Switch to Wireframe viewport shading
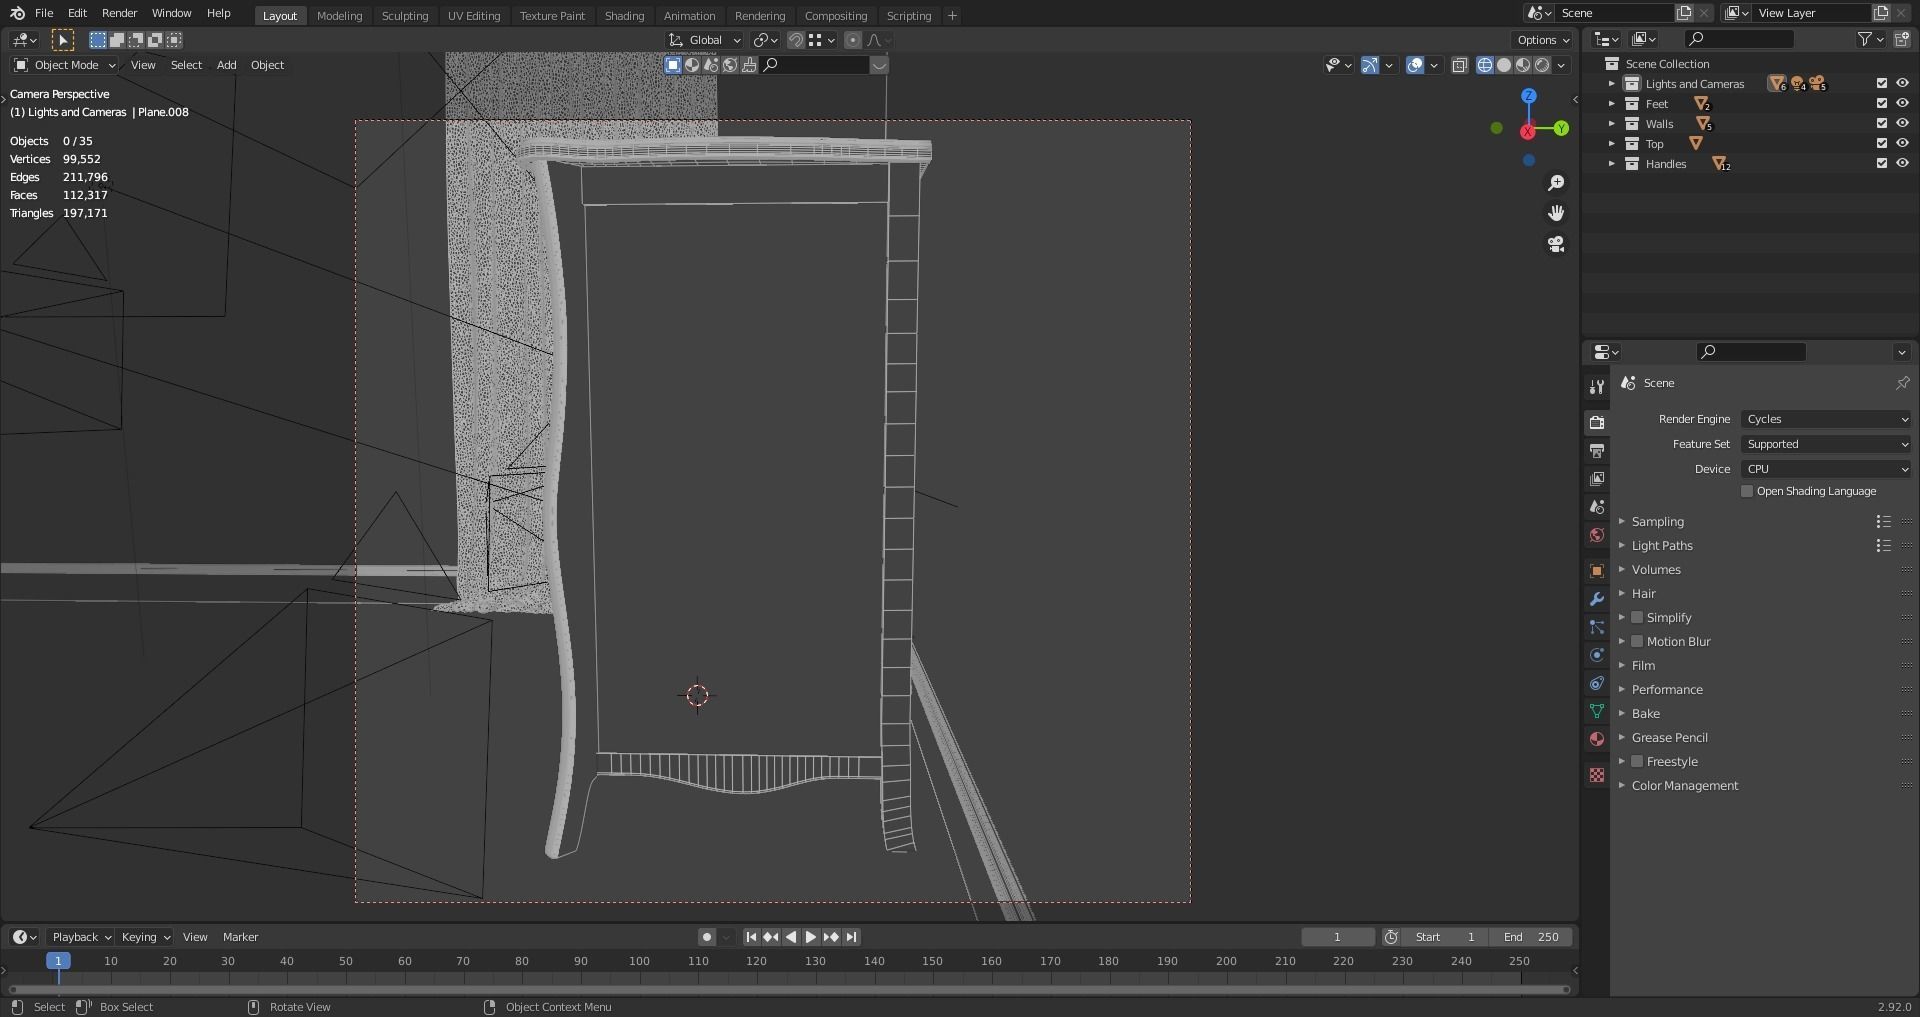 [x=1485, y=65]
